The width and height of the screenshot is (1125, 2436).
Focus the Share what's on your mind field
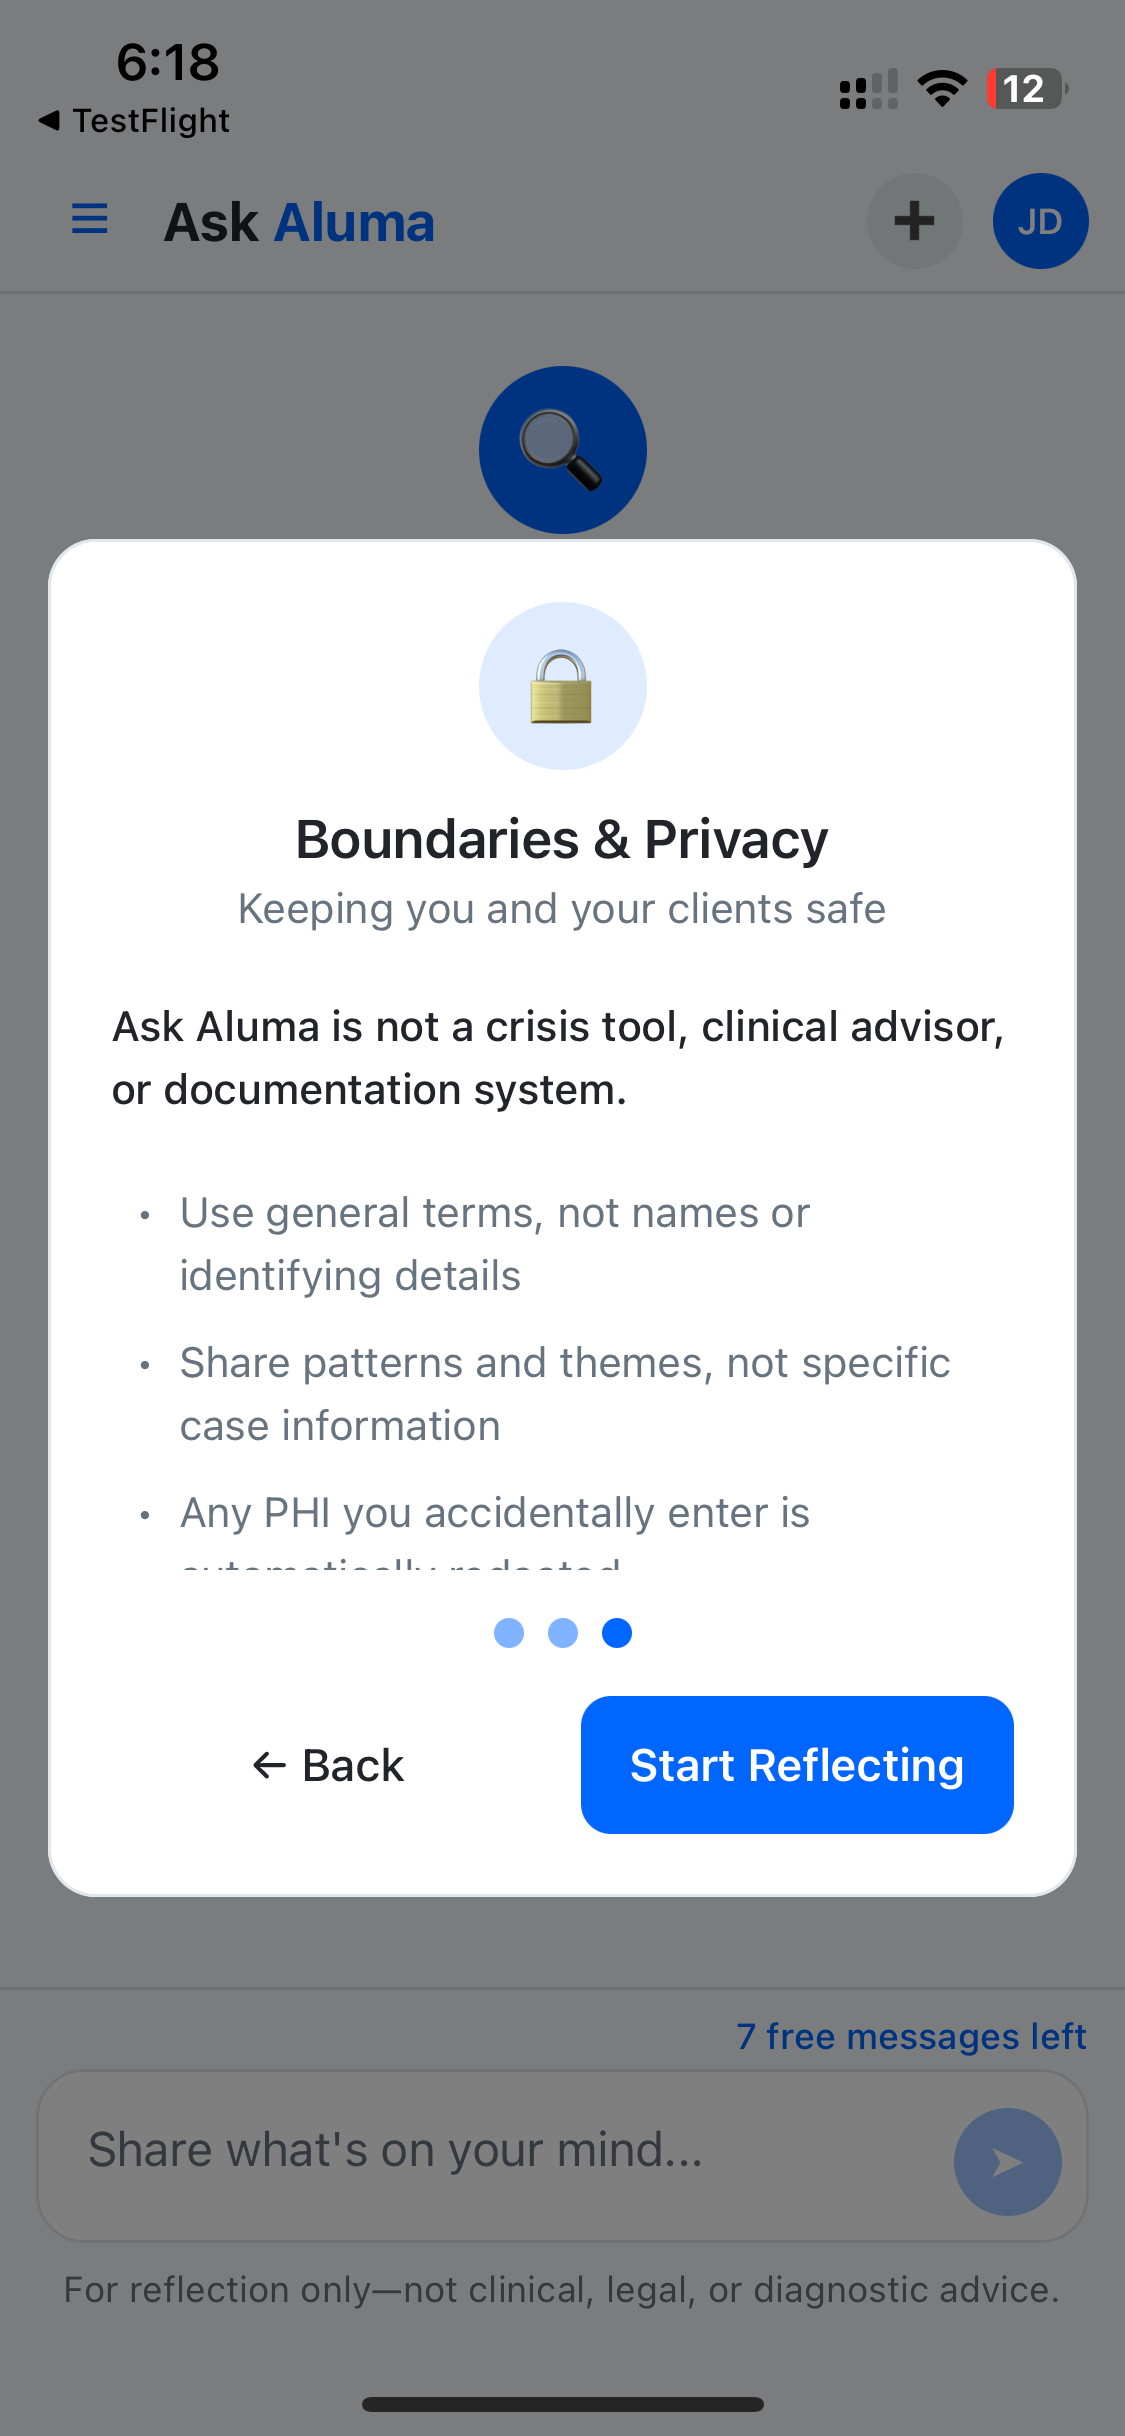pos(500,2150)
